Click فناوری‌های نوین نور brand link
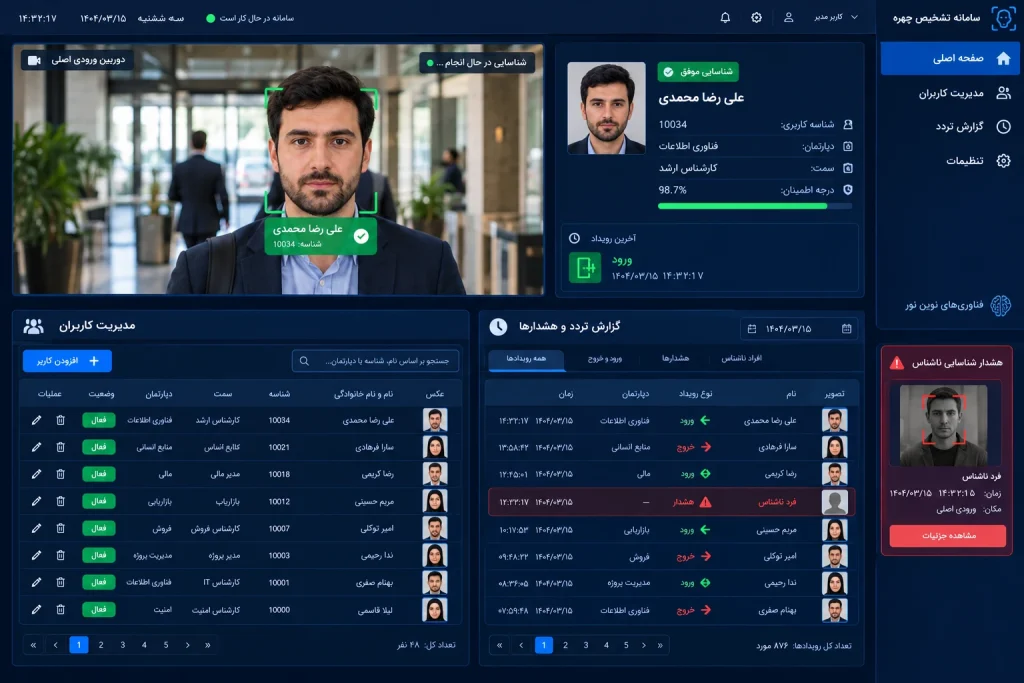 pos(957,305)
